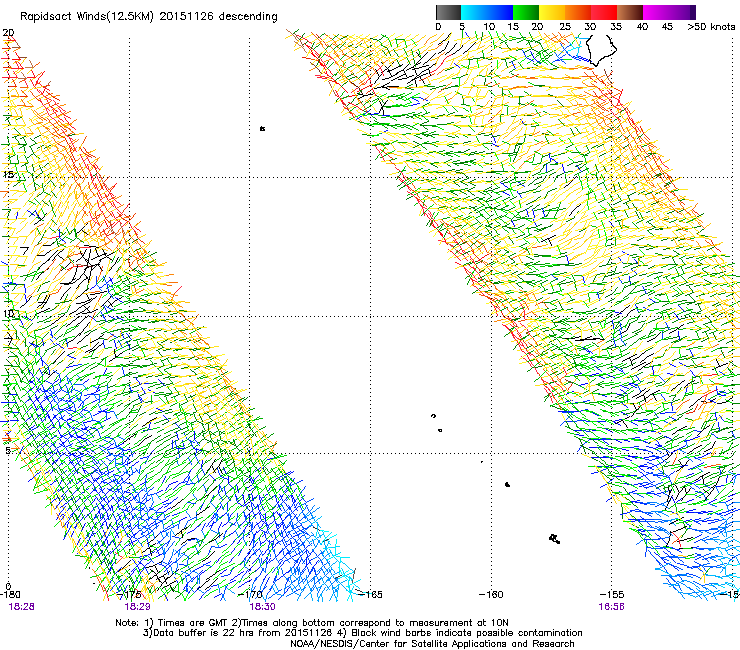Click the 'Times are GMT' note line
740x650 pixels.
[x=312, y=623]
